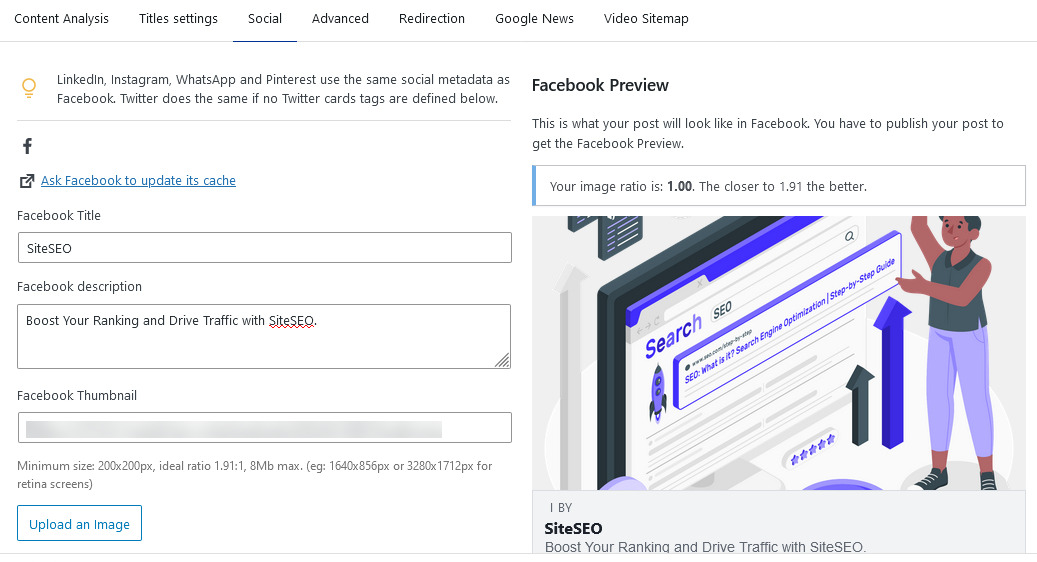Open the Content Analysis tab
This screenshot has width=1037, height=562.
(62, 19)
